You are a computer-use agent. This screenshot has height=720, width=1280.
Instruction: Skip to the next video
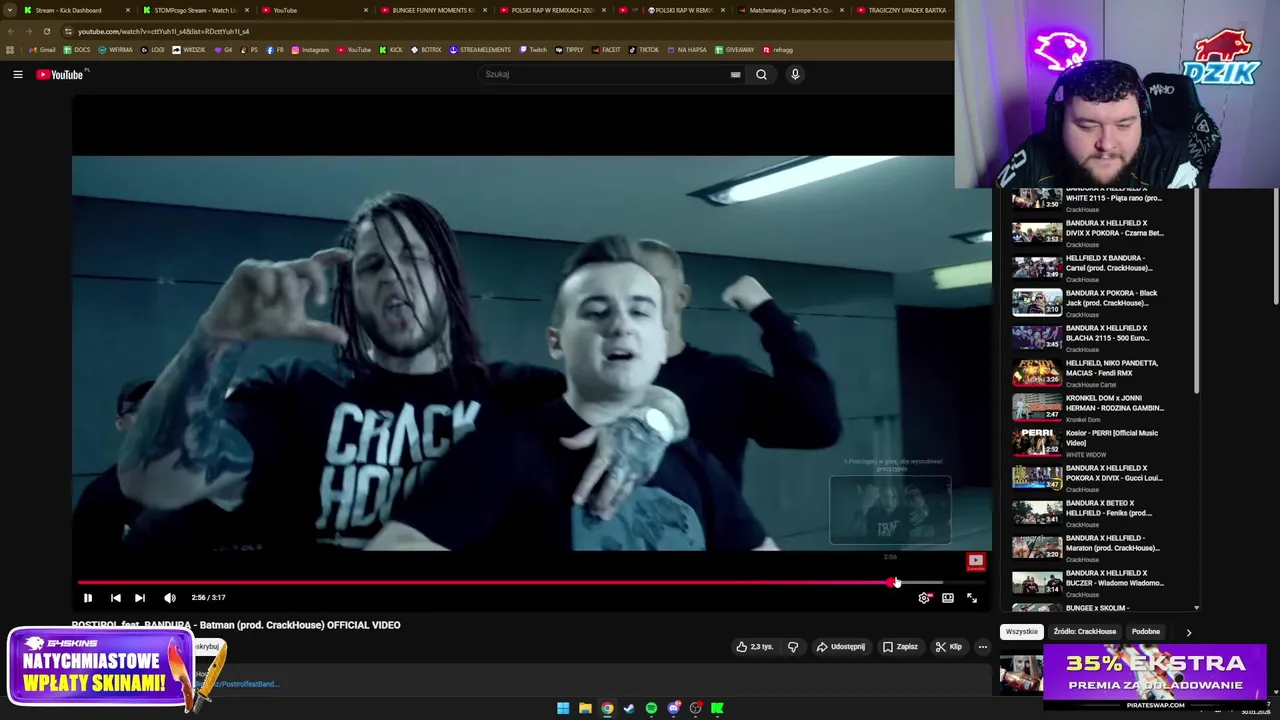pyautogui.click(x=140, y=598)
